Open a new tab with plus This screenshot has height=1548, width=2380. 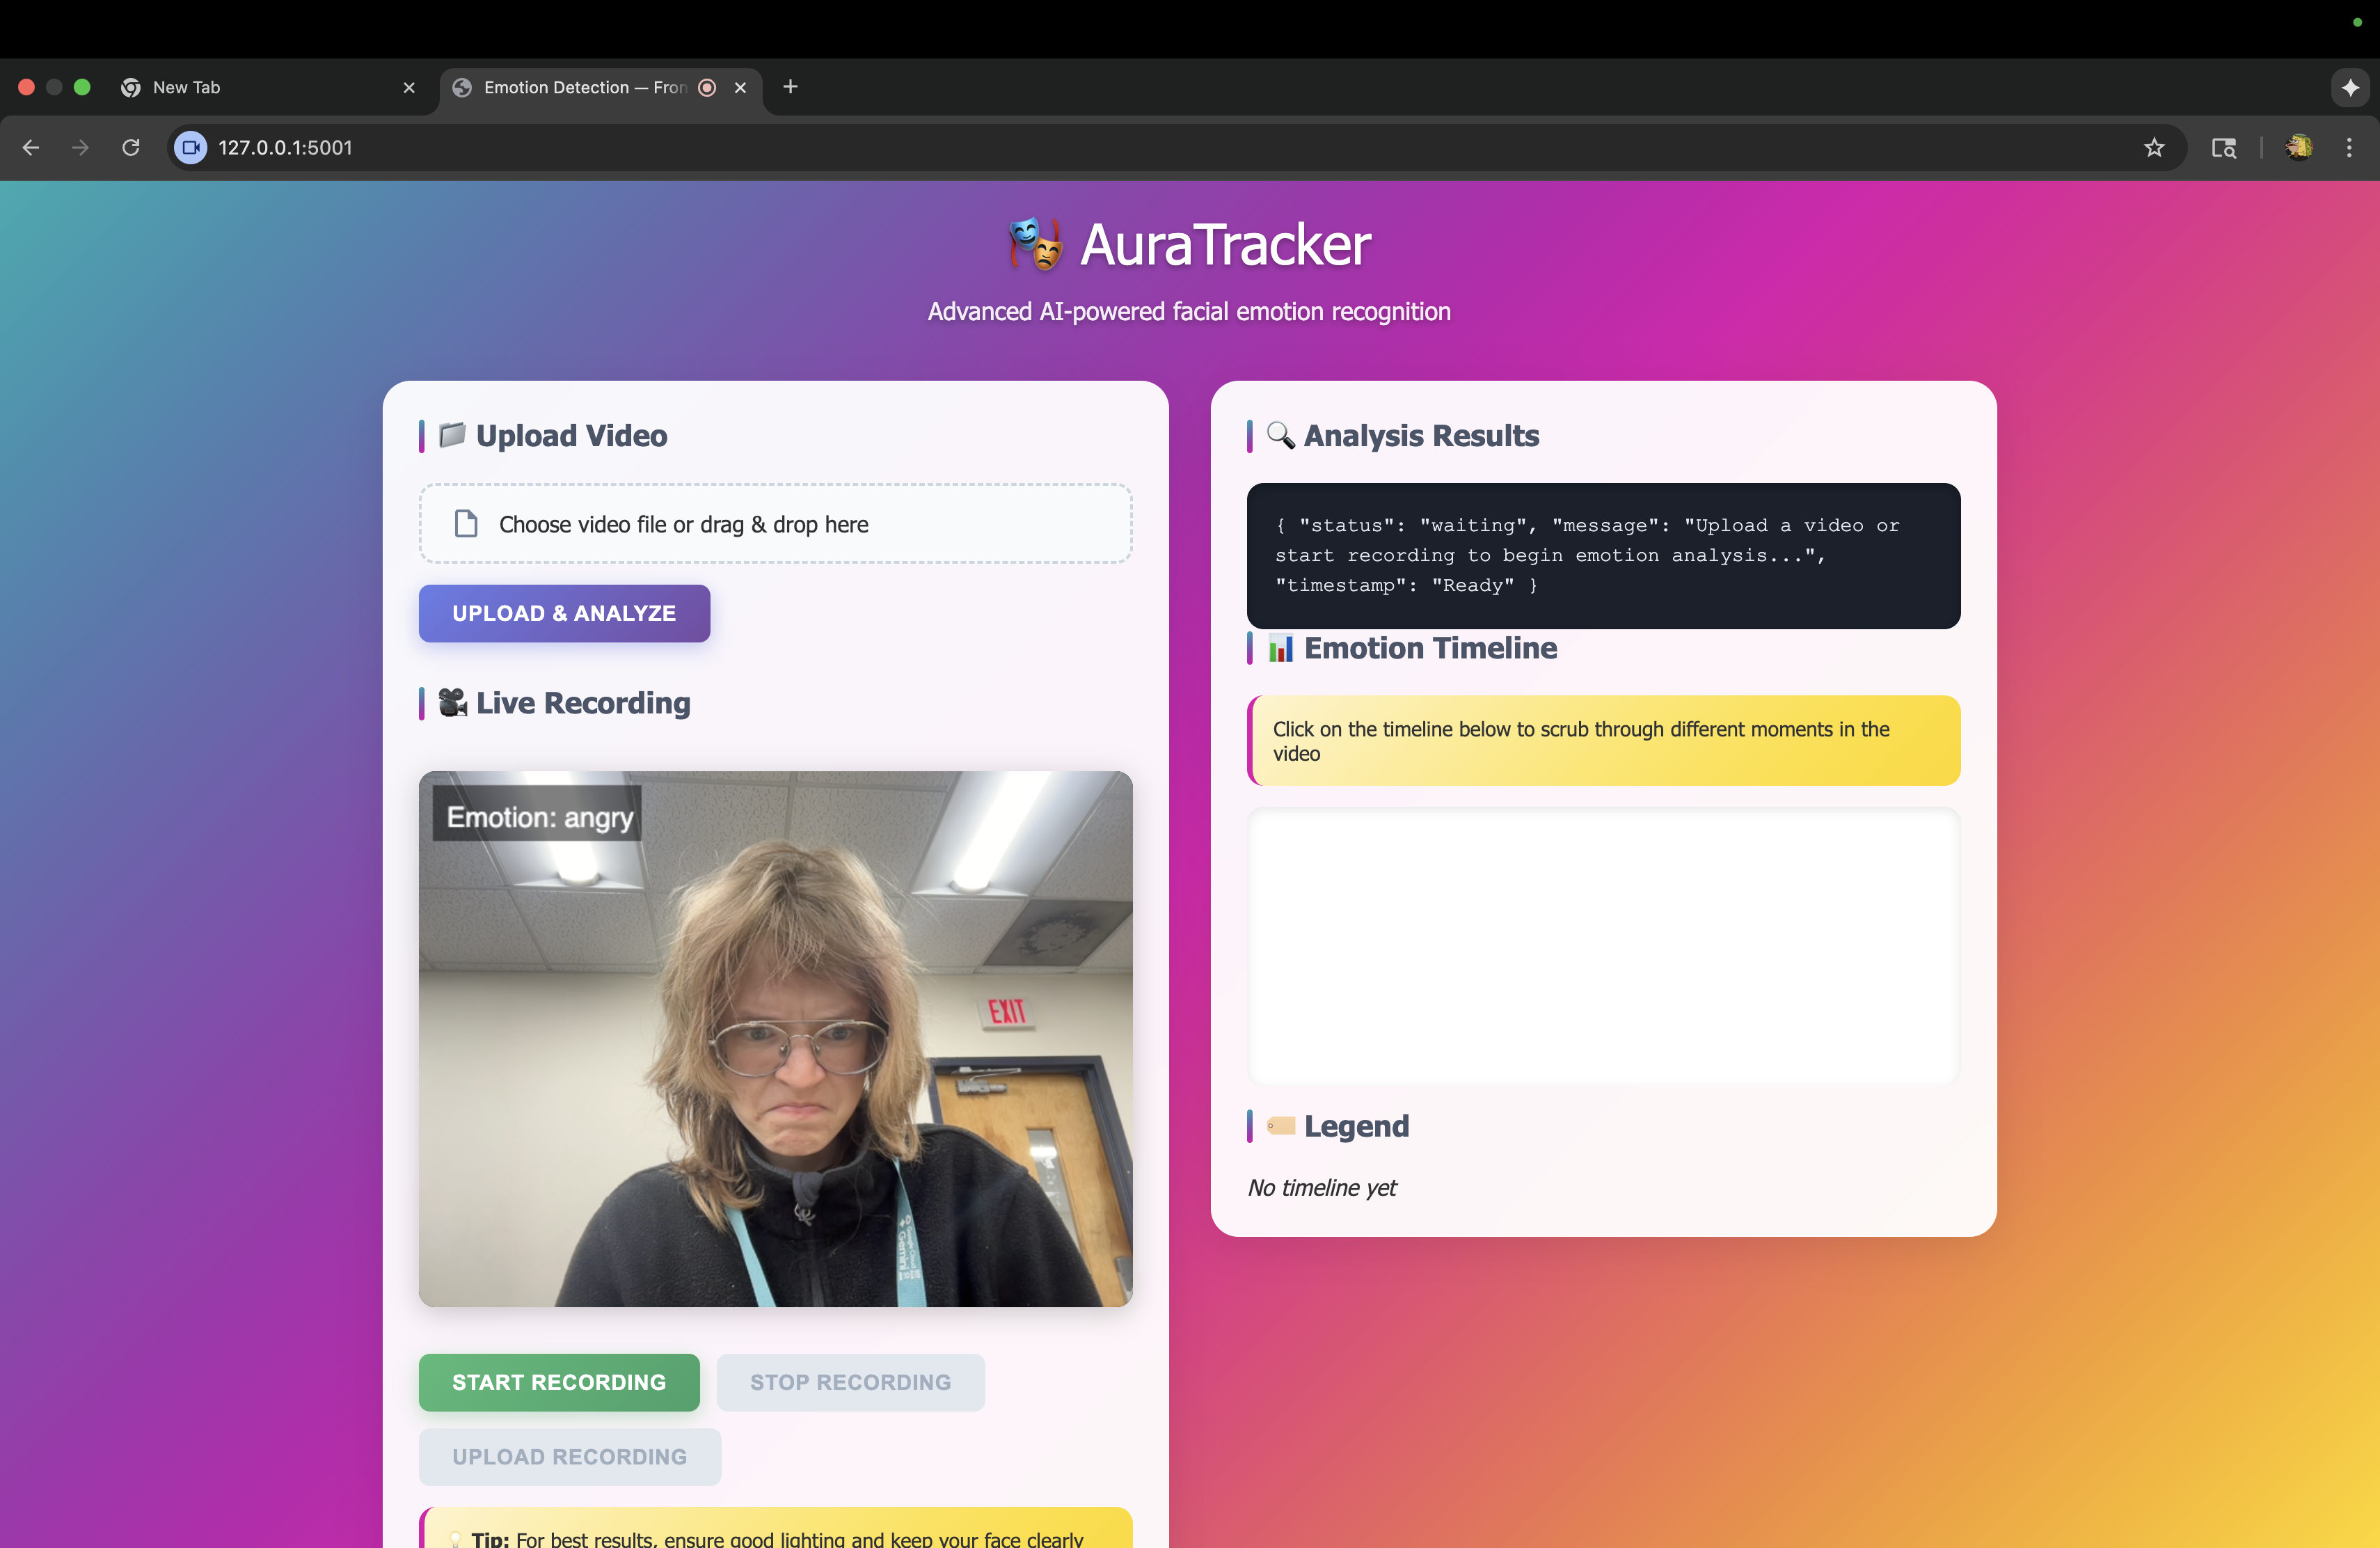790,87
